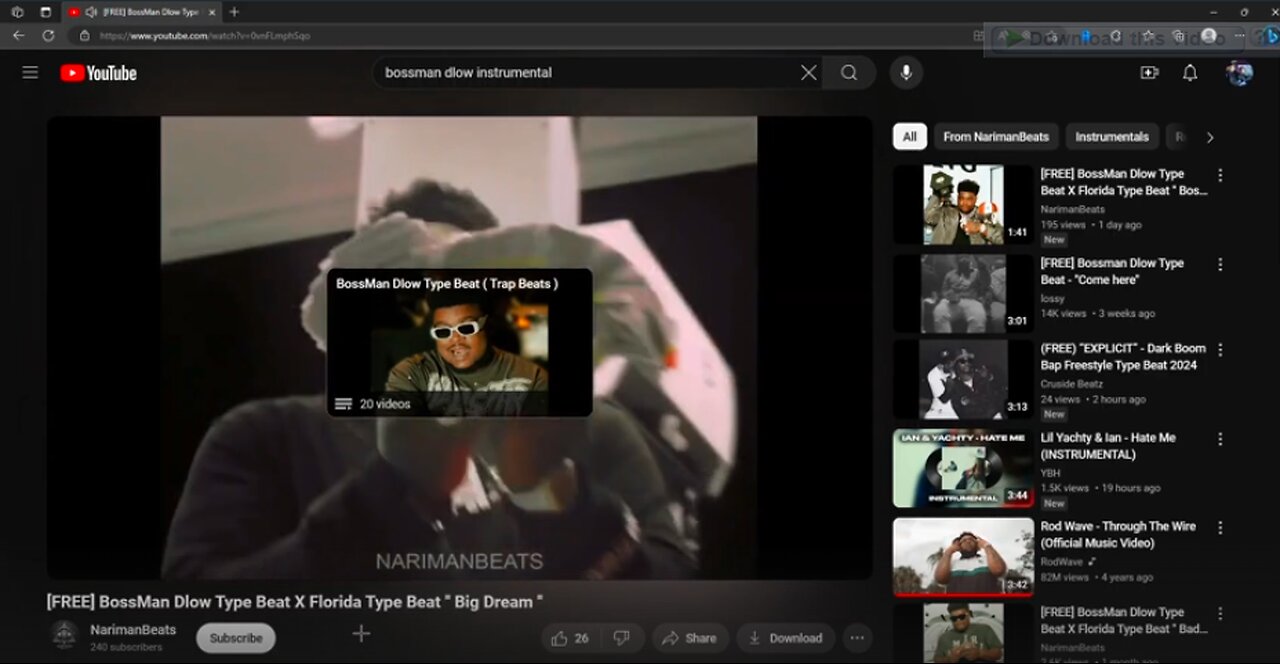This screenshot has width=1280, height=664.
Task: Open the Create video menu
Action: point(1149,73)
